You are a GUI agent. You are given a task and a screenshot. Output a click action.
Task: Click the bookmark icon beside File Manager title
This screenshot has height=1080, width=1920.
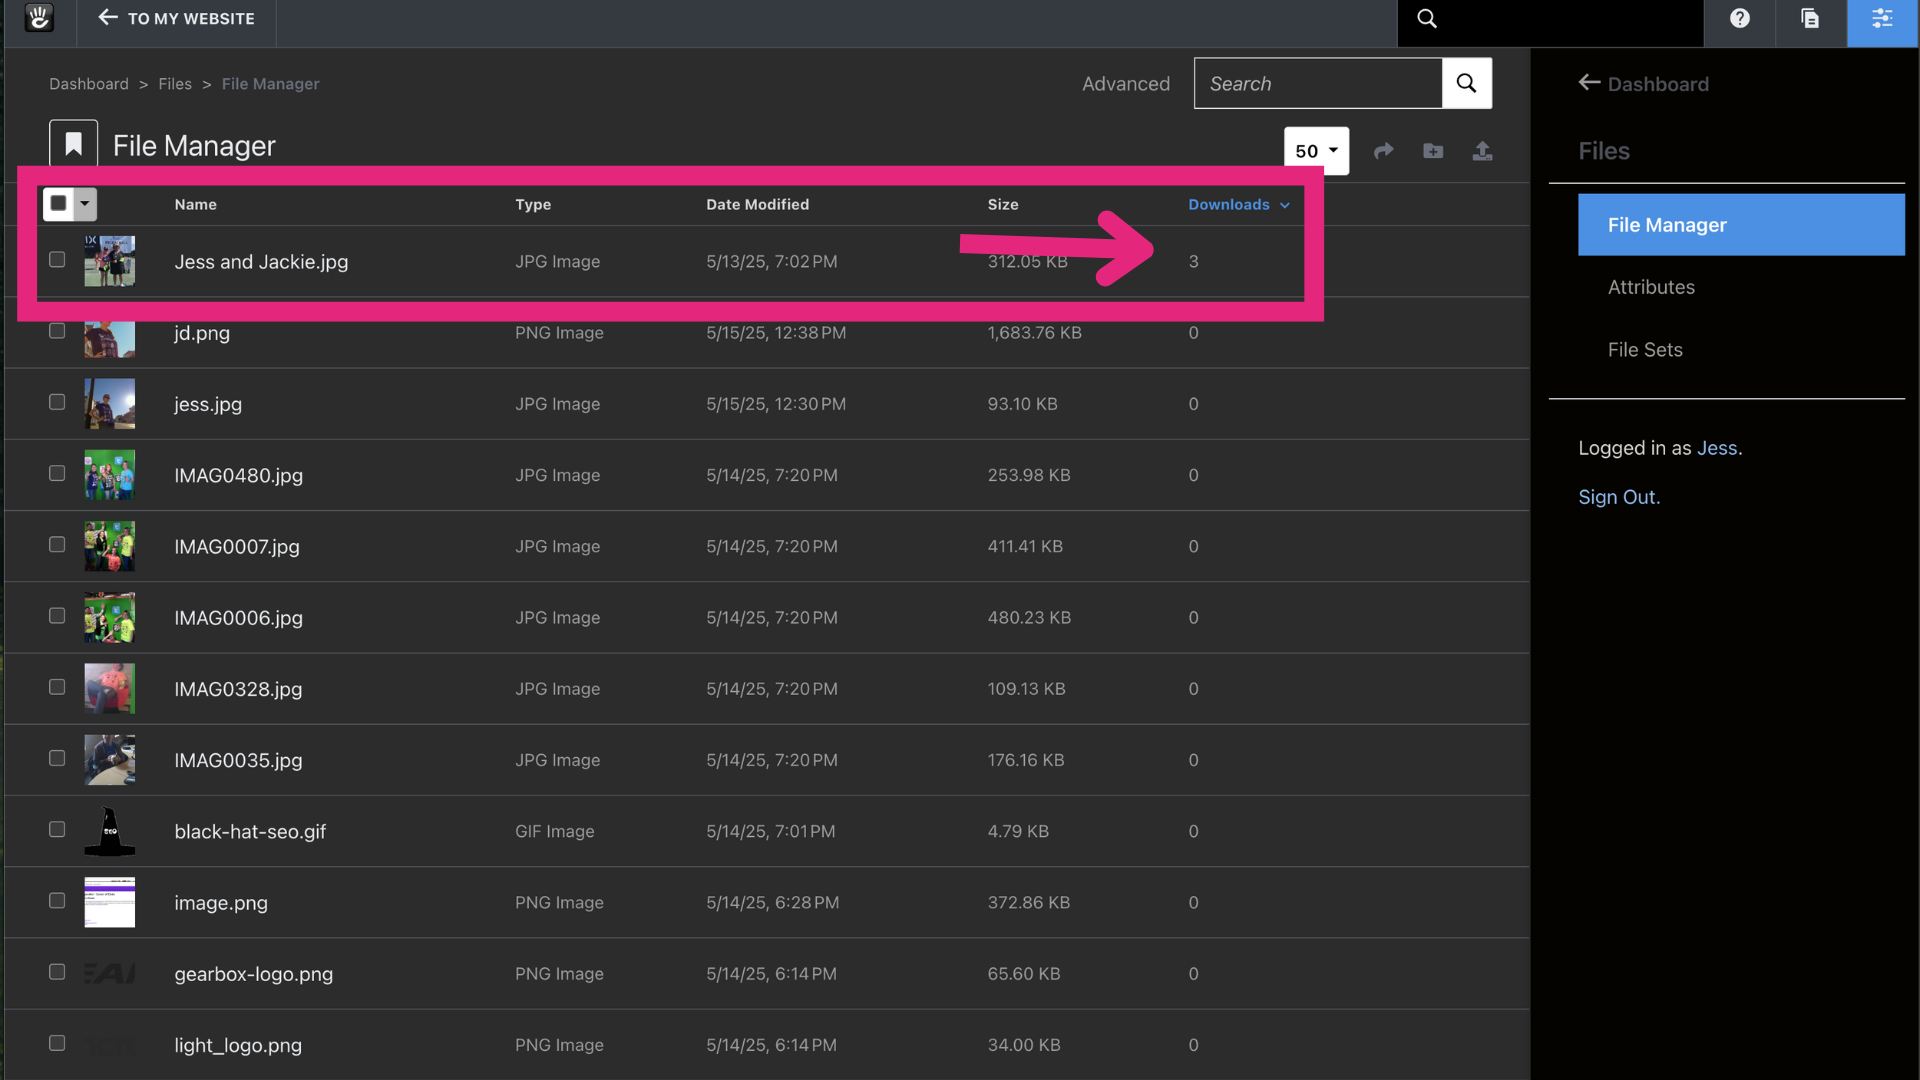click(73, 145)
